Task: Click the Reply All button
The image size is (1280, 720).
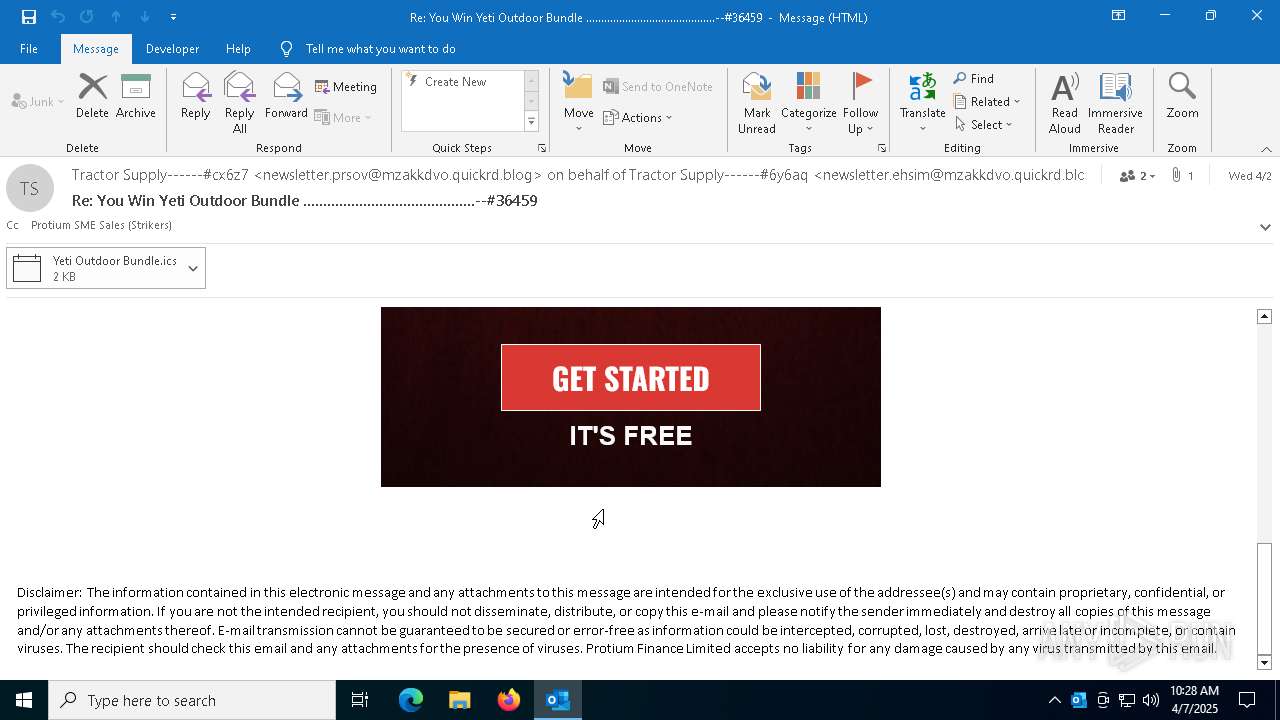Action: click(240, 102)
